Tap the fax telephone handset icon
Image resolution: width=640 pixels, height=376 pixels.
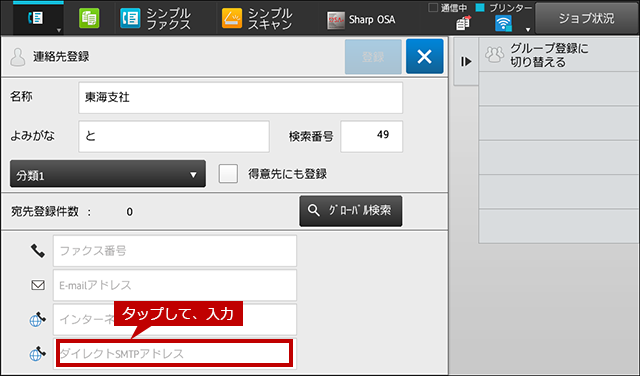click(38, 251)
